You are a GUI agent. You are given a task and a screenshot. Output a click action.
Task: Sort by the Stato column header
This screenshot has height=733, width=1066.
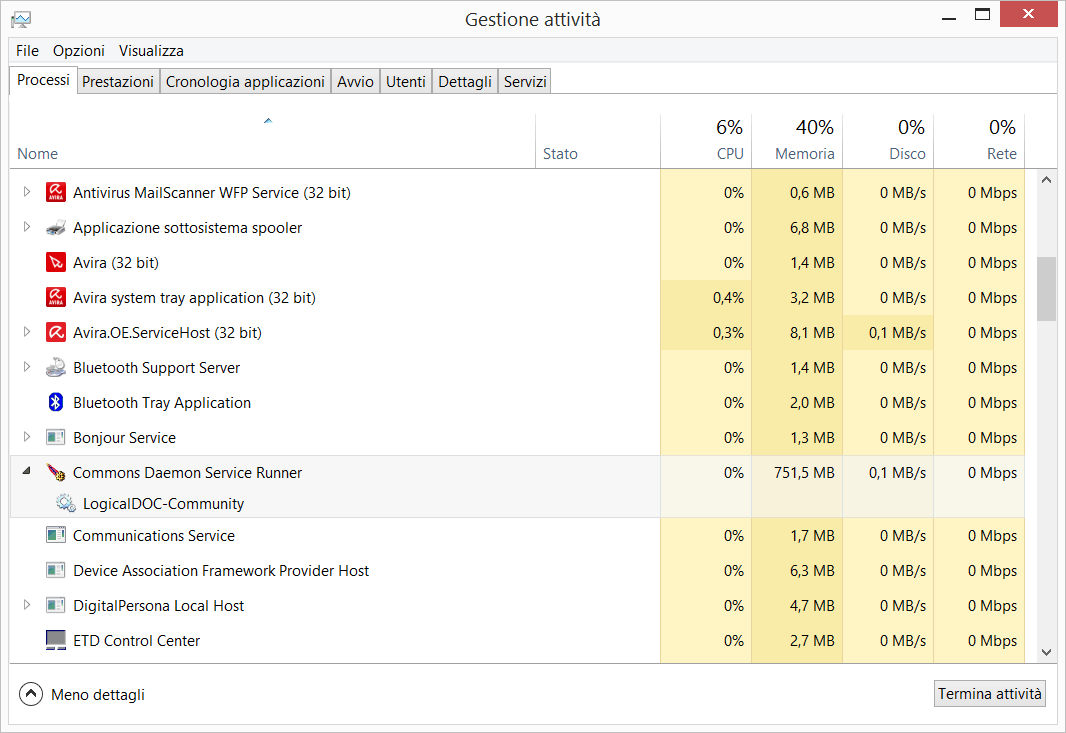click(x=598, y=141)
